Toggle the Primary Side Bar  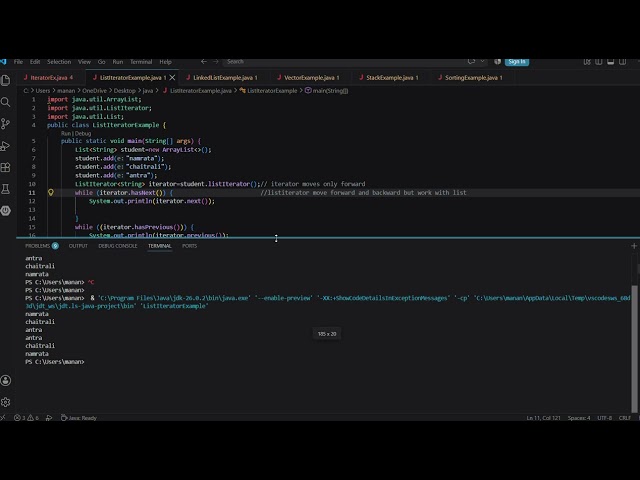coord(599,62)
